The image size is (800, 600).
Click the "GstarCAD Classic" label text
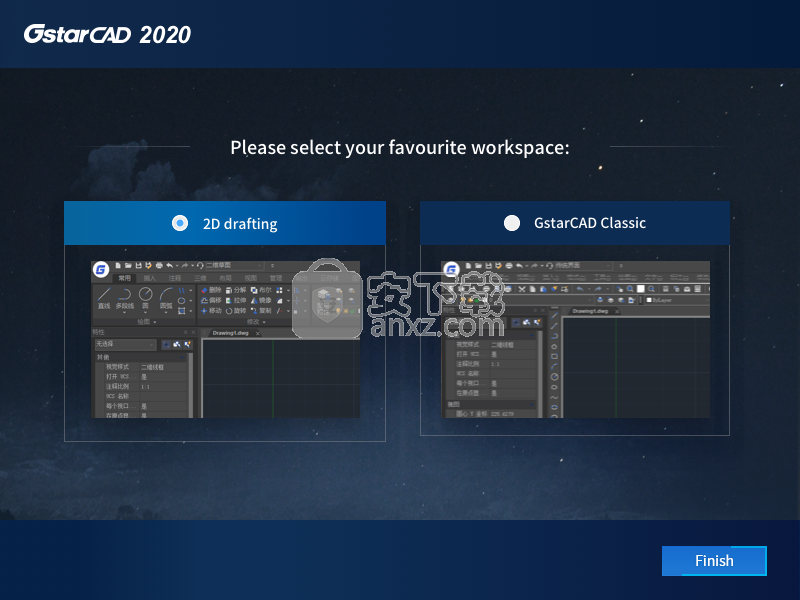point(590,223)
